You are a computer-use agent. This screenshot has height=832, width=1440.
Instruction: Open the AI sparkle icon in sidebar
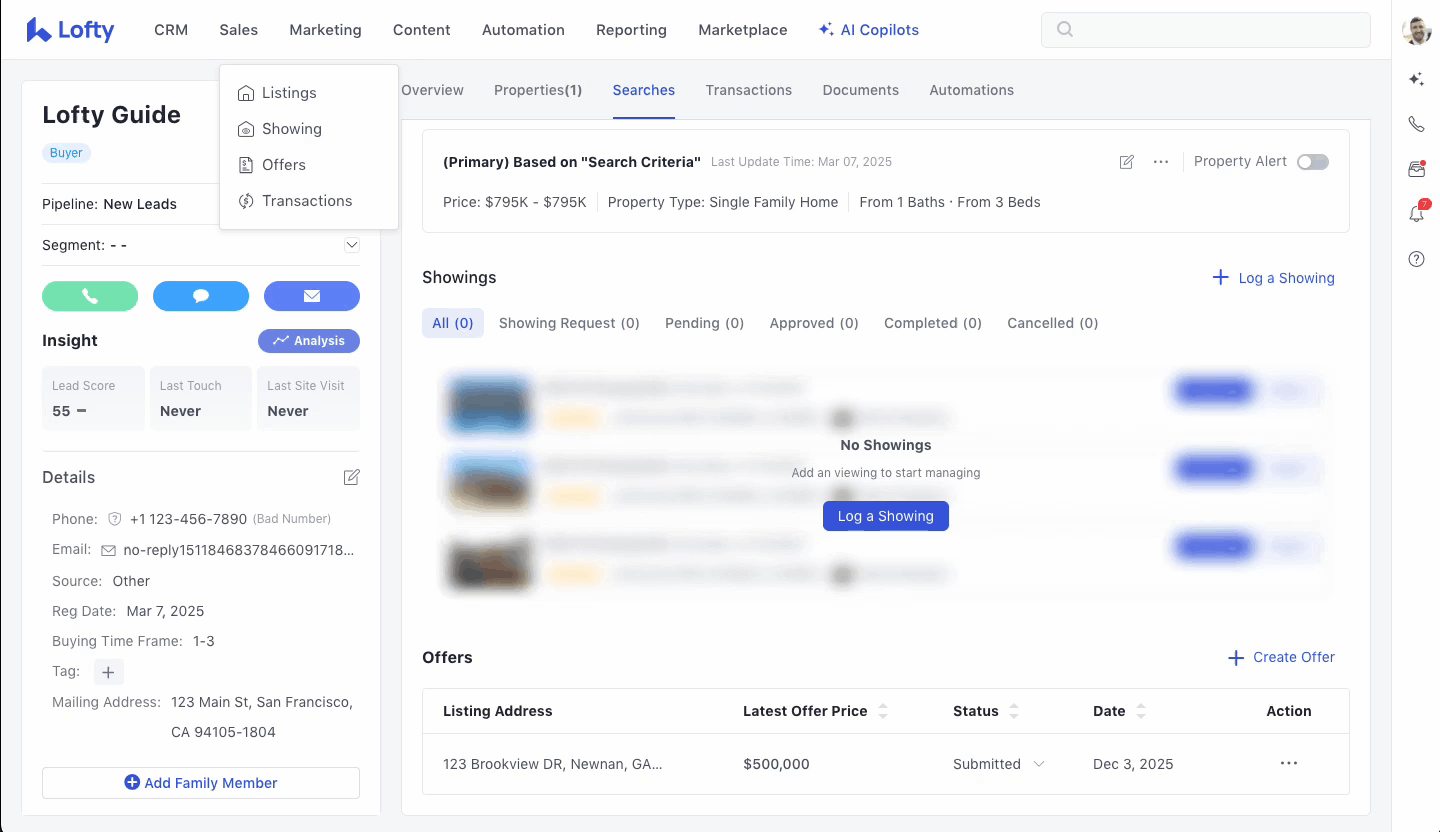(x=1416, y=79)
